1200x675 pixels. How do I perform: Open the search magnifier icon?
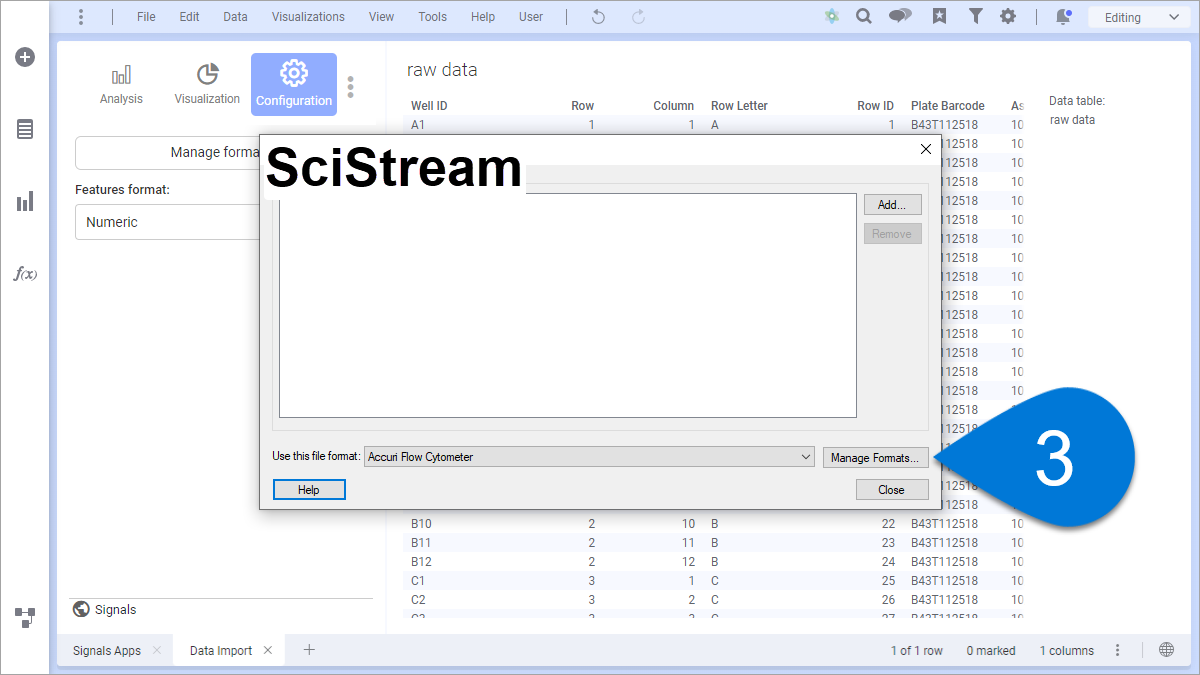coord(863,17)
